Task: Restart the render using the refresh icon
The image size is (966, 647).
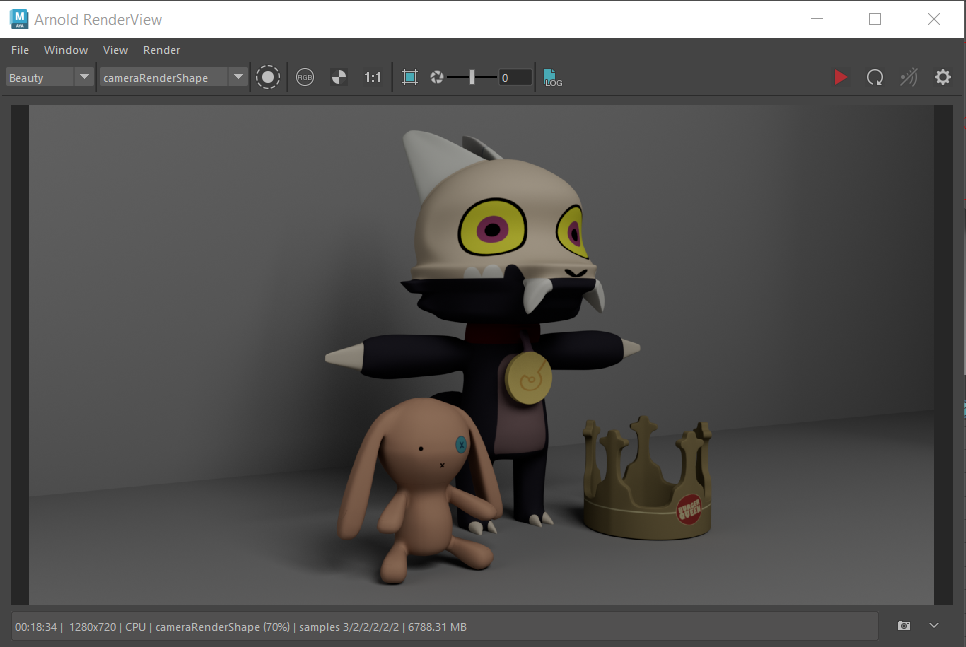Action: pos(875,77)
